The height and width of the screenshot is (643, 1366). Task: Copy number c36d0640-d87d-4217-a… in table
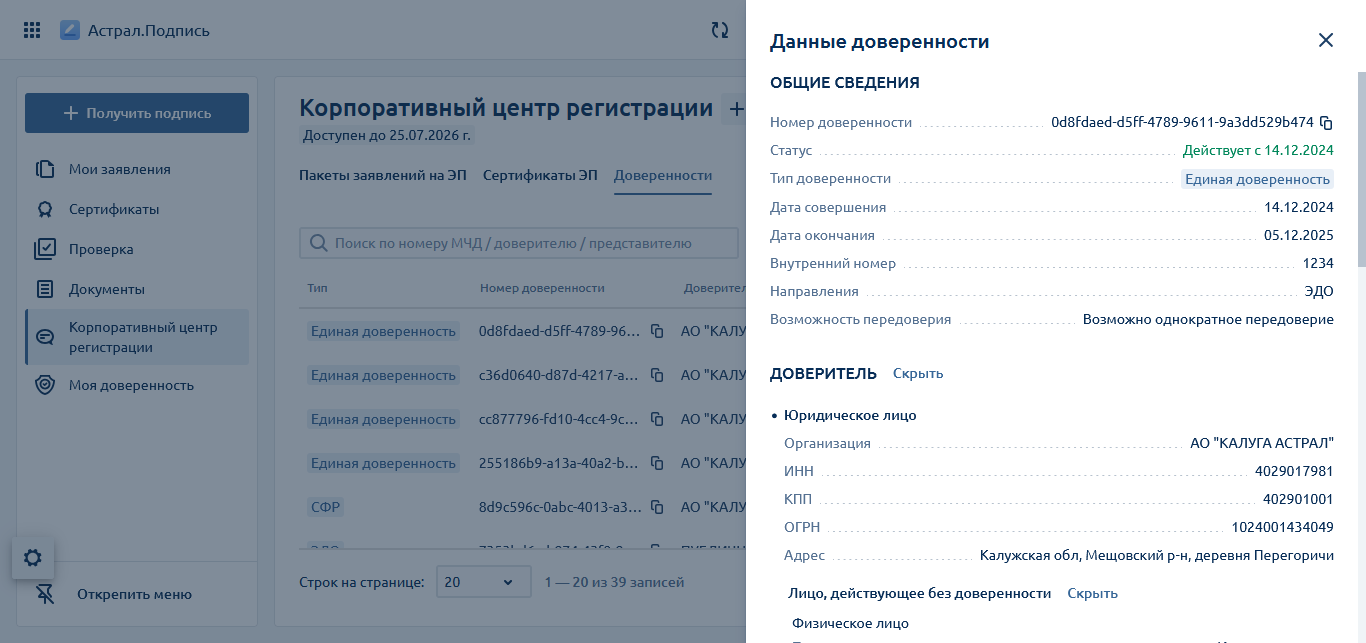[x=657, y=375]
